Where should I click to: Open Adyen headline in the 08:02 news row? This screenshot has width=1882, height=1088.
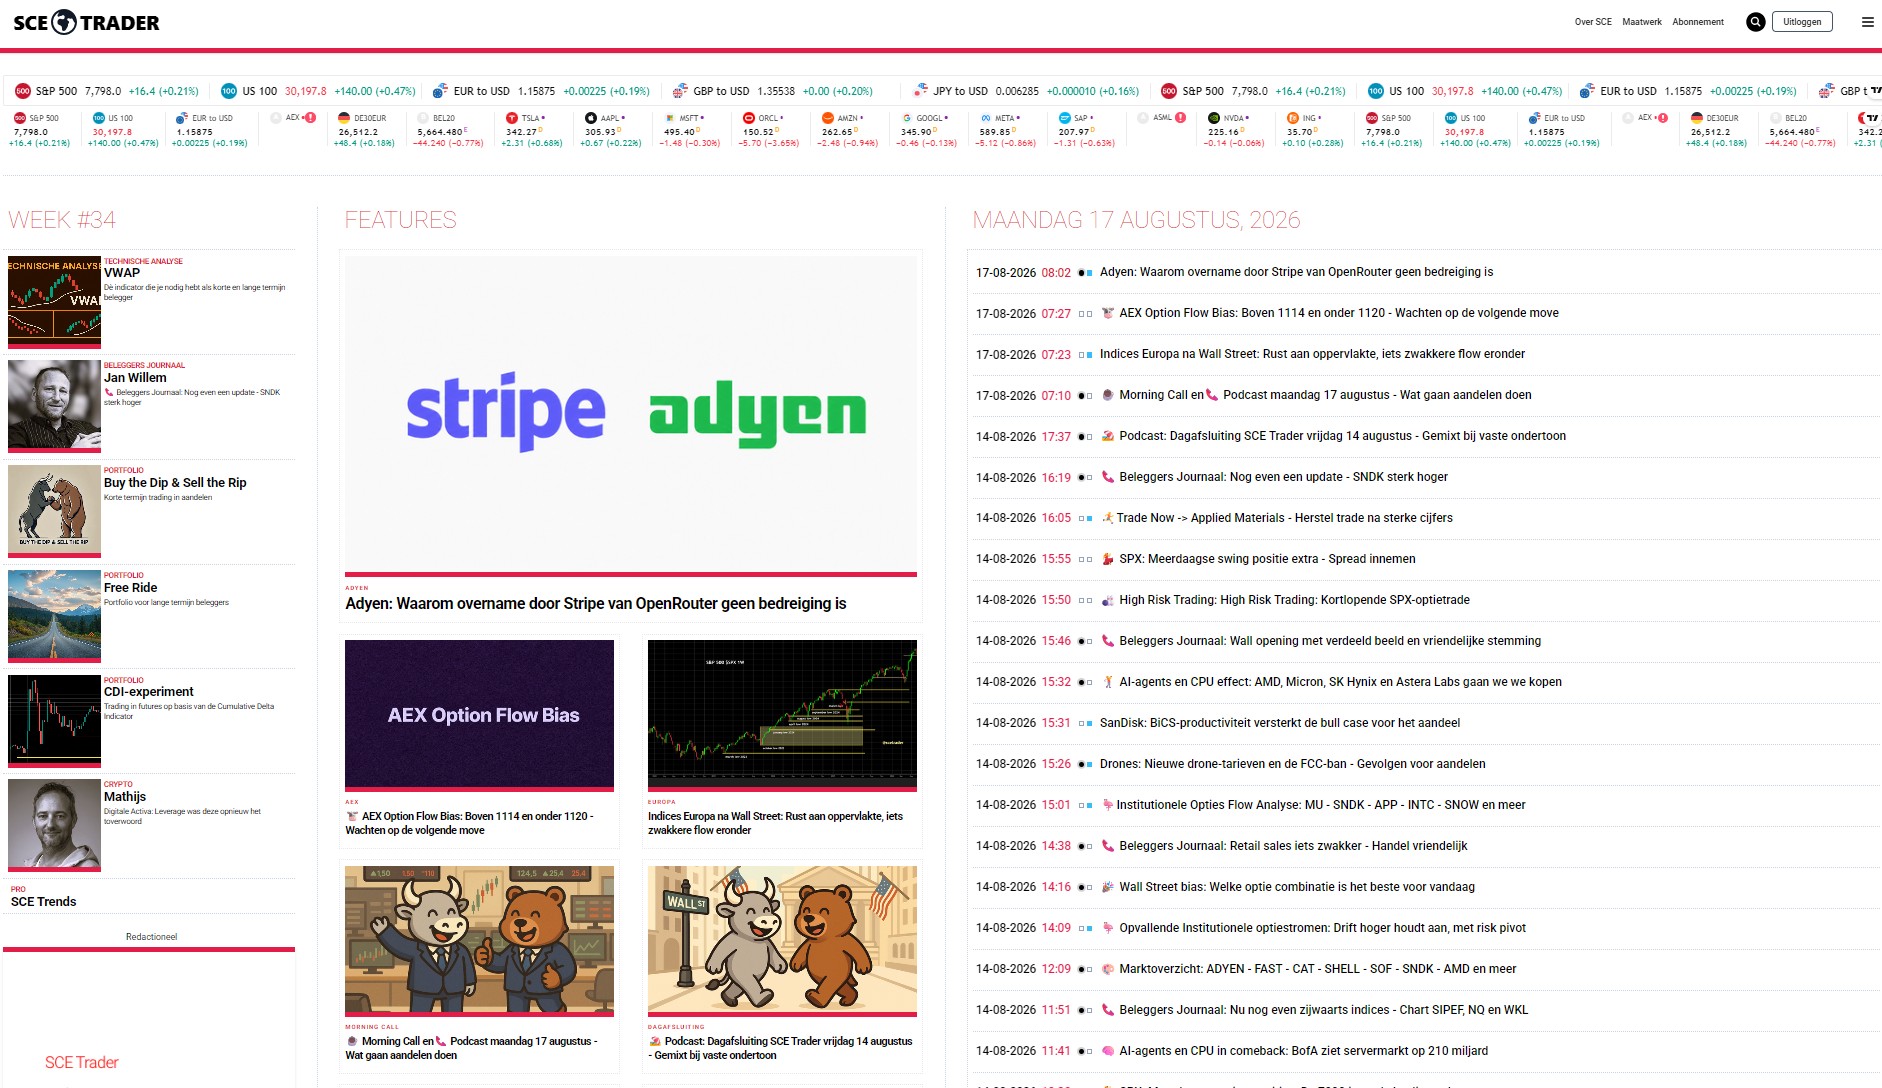pyautogui.click(x=1296, y=272)
